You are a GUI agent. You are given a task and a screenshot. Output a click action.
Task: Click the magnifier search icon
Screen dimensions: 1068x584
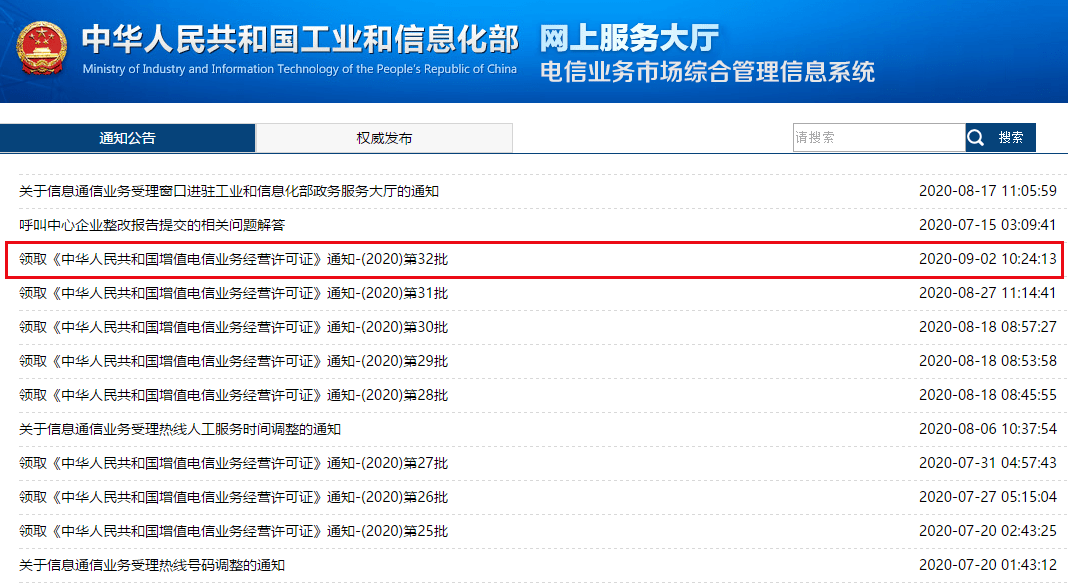975,138
